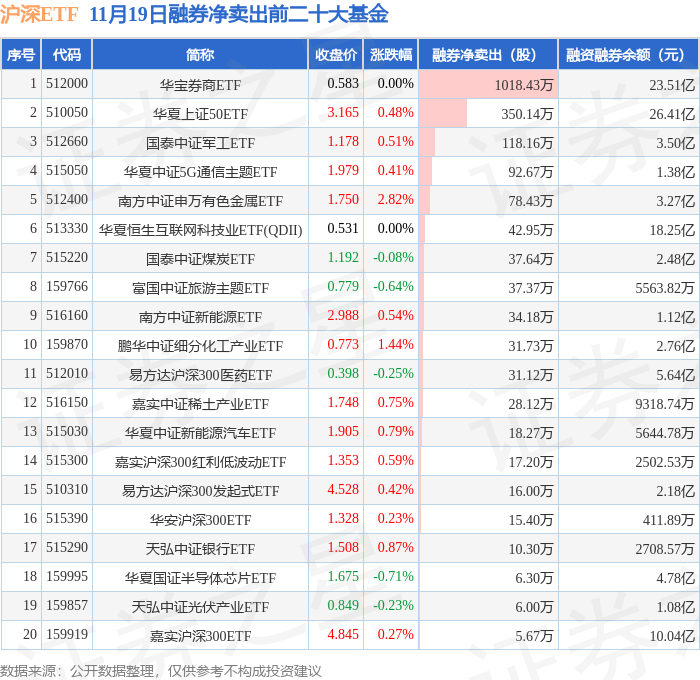Image resolution: width=700 pixels, height=680 pixels.
Task: Click fund code 159870
Action: (67, 345)
